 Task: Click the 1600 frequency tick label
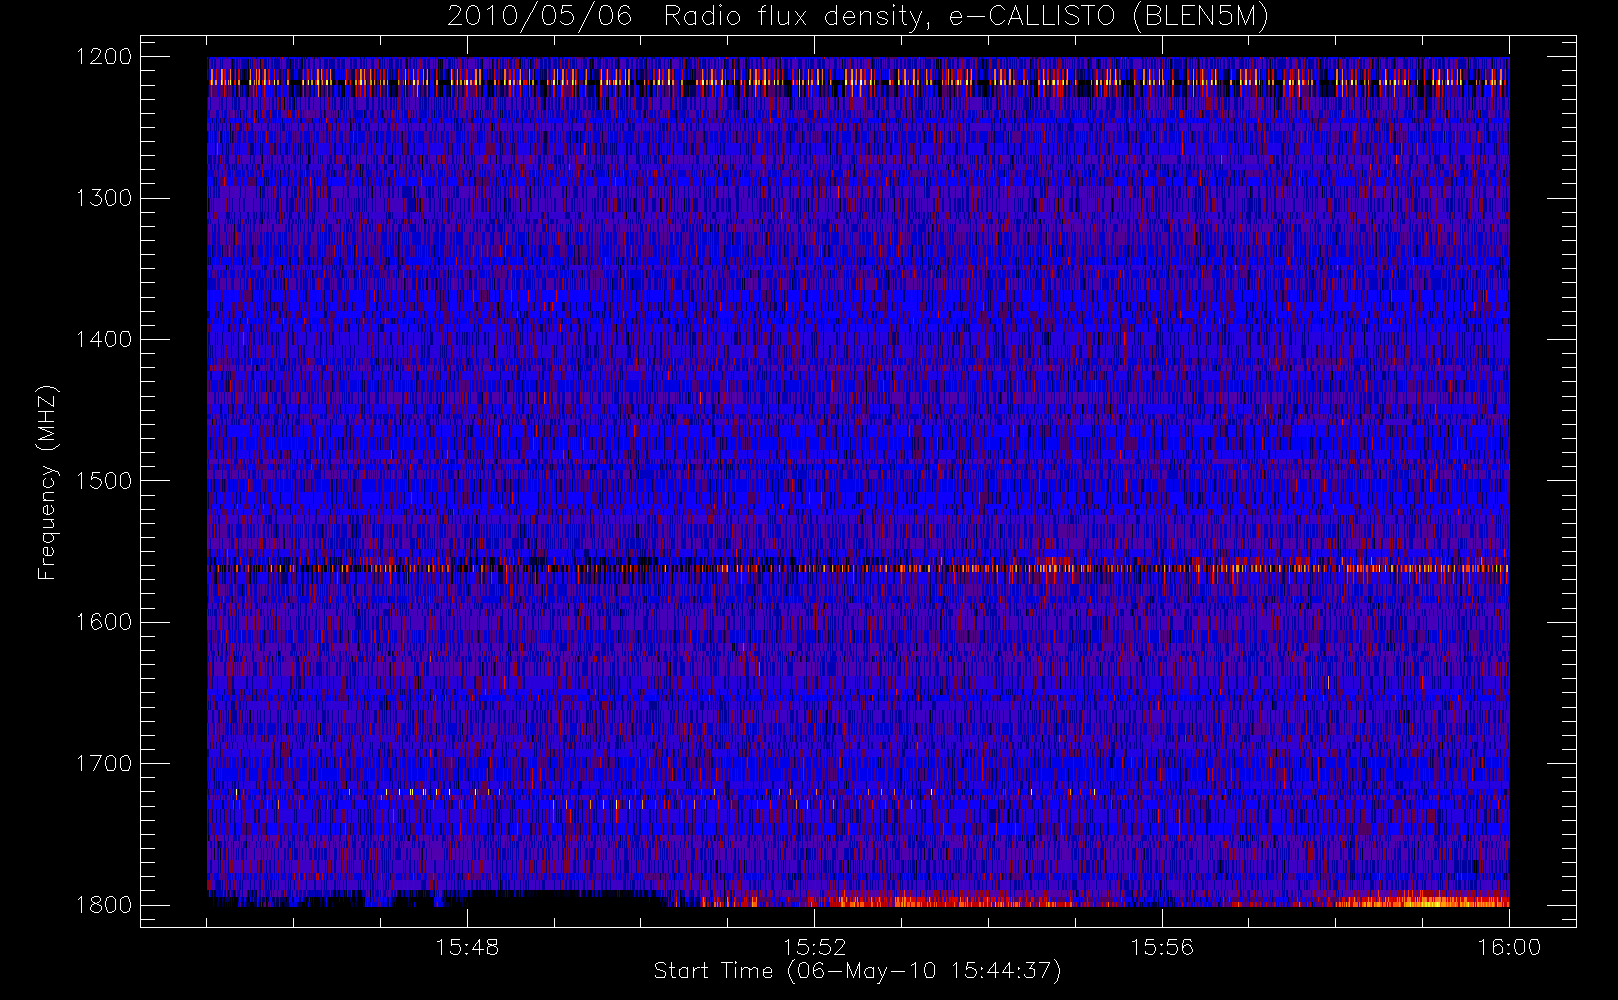coord(104,622)
